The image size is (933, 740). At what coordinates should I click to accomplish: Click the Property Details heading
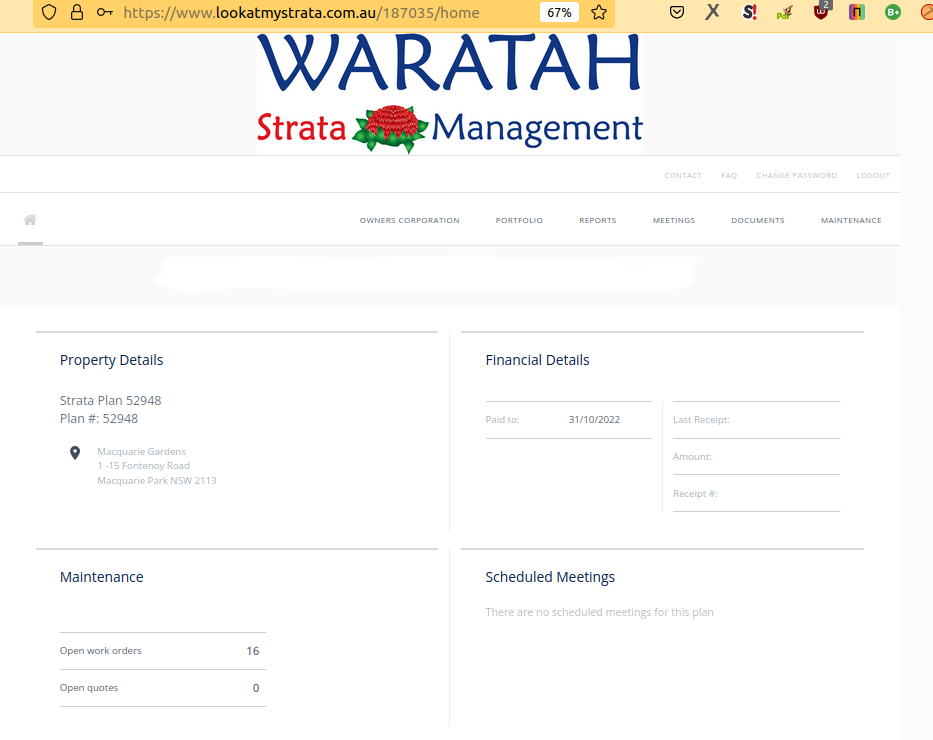(x=111, y=360)
